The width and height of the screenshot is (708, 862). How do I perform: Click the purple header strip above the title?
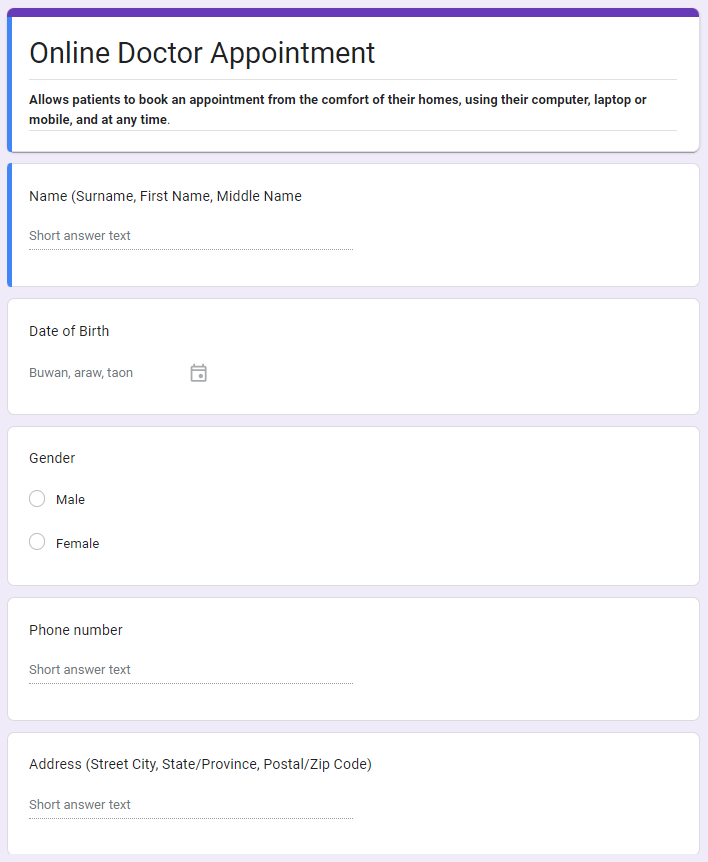tap(353, 13)
